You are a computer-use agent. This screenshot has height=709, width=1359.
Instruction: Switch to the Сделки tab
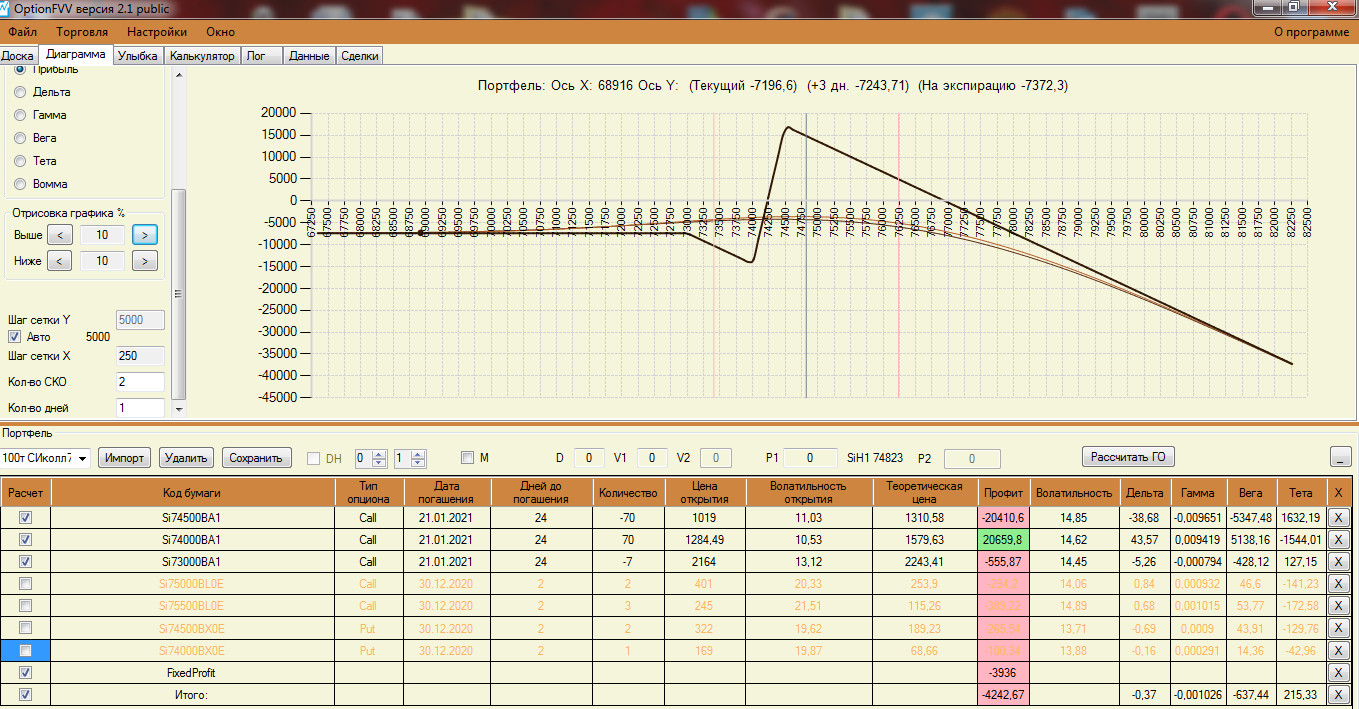point(360,56)
